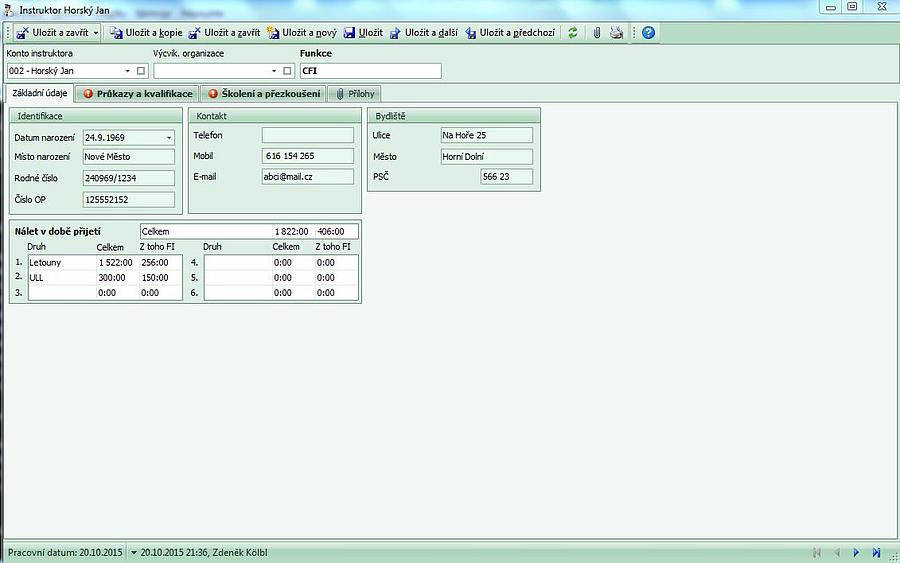Open the Výcvik. organizace dropdown list
The height and width of the screenshot is (563, 900).
tap(274, 71)
